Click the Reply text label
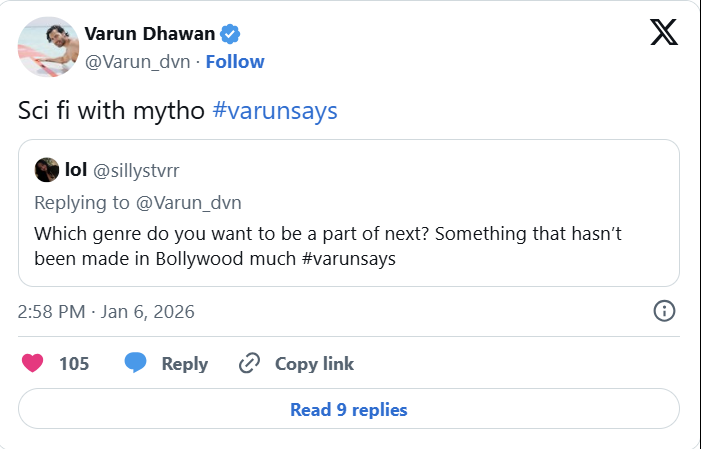Image resolution: width=703 pixels, height=449 pixels. tap(184, 364)
